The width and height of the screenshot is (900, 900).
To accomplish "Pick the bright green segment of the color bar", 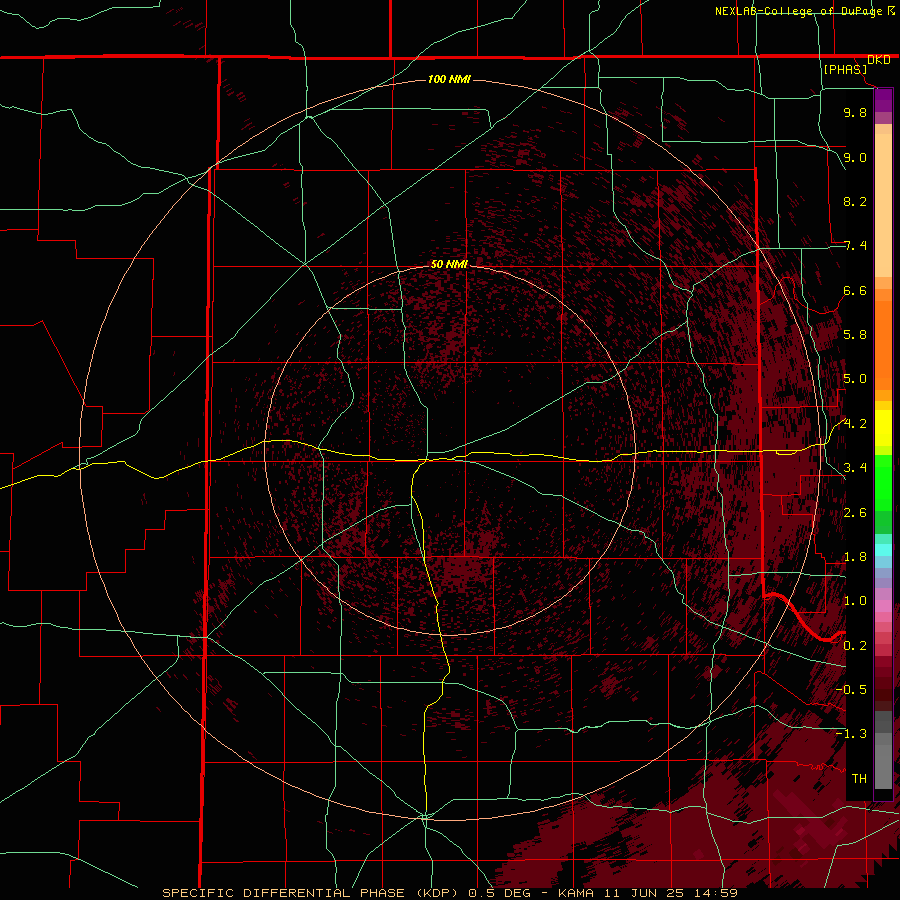I will tap(883, 482).
